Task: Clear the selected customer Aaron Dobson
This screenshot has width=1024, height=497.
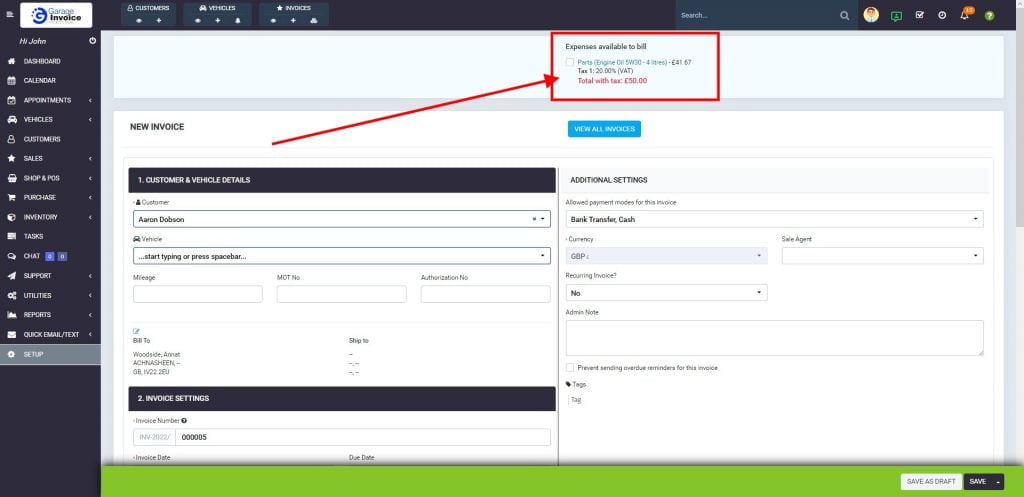Action: click(x=534, y=219)
